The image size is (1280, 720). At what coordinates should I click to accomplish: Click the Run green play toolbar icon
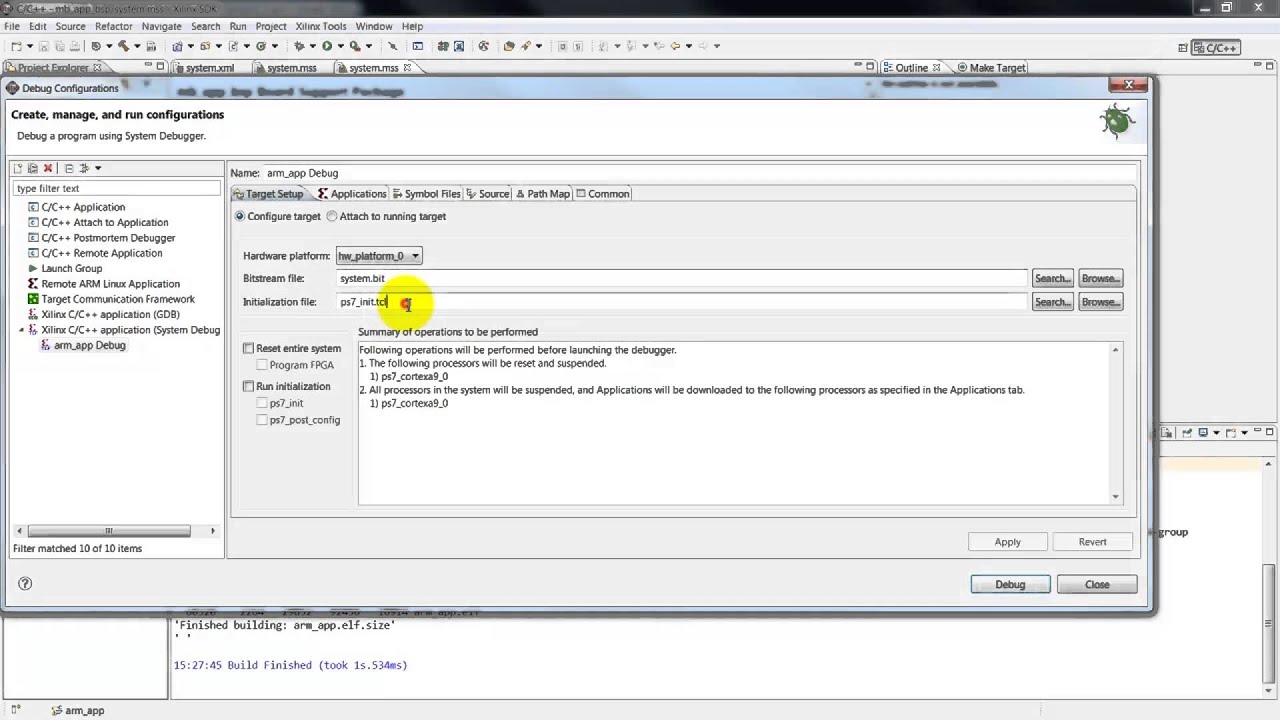point(327,46)
